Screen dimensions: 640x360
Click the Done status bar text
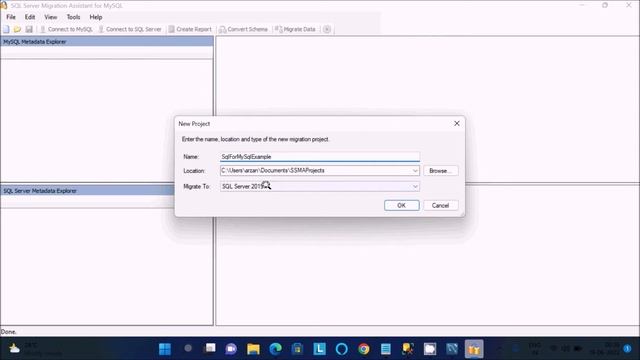coord(9,332)
